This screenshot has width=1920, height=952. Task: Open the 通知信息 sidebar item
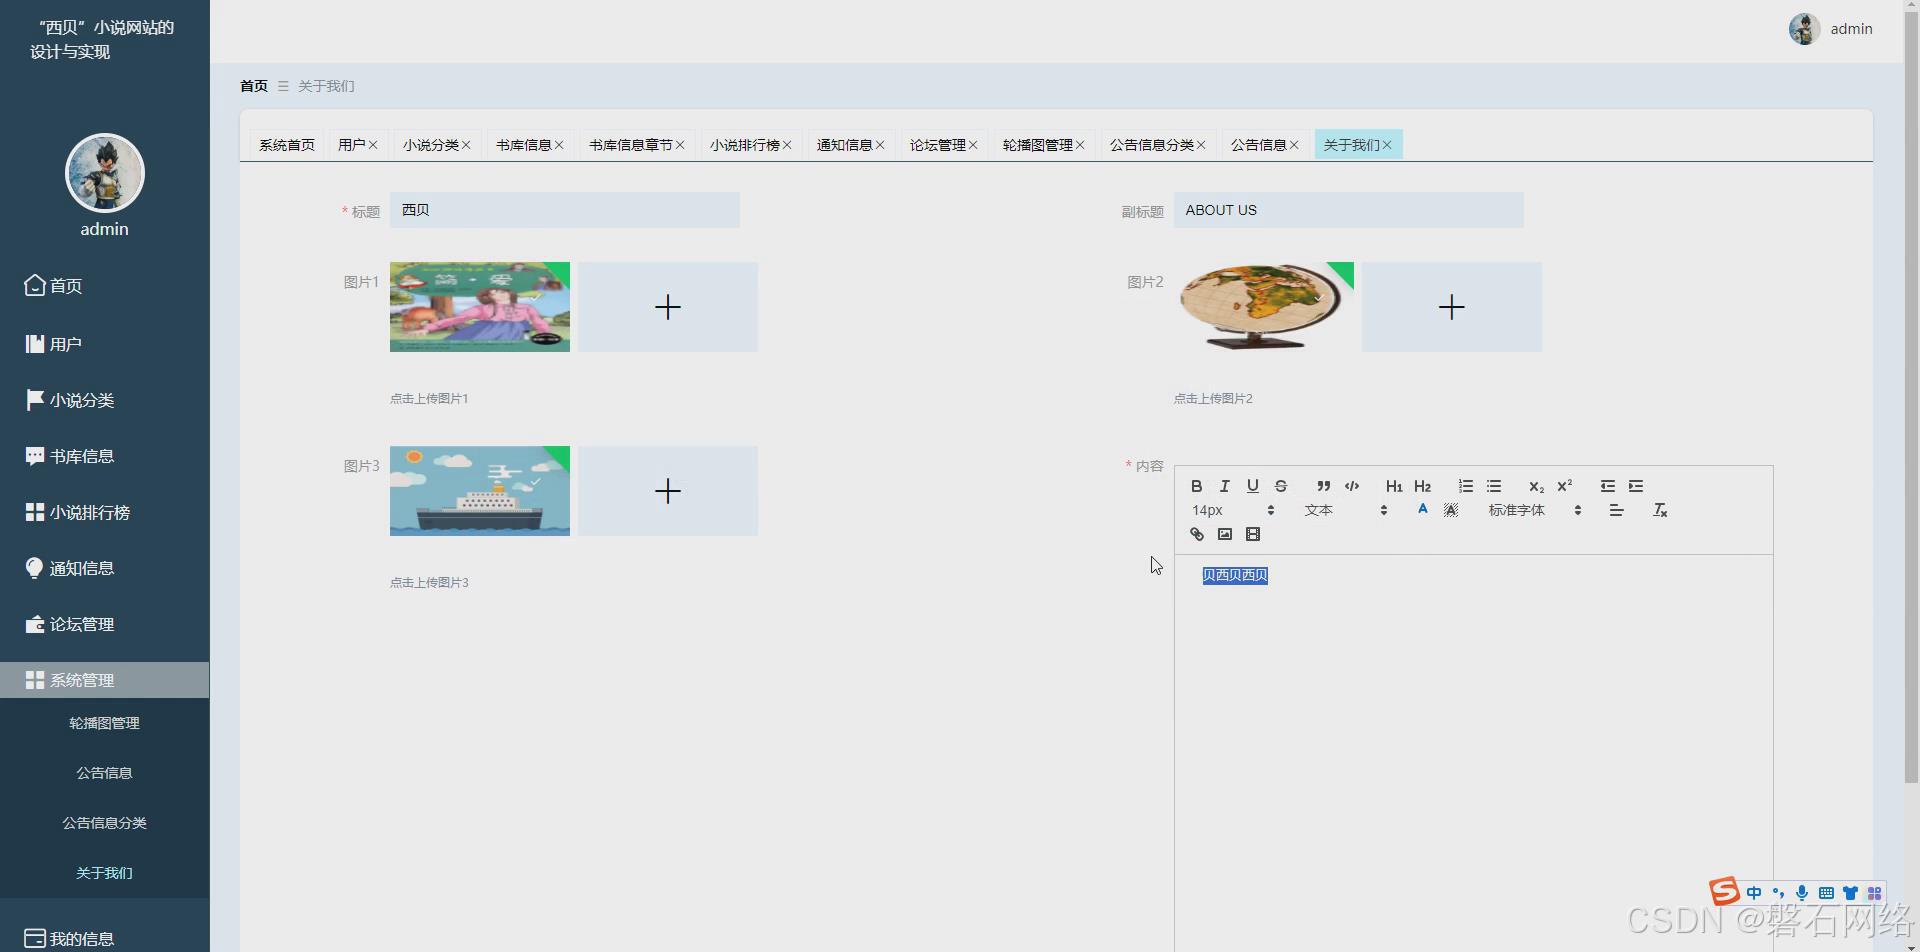tap(83, 567)
